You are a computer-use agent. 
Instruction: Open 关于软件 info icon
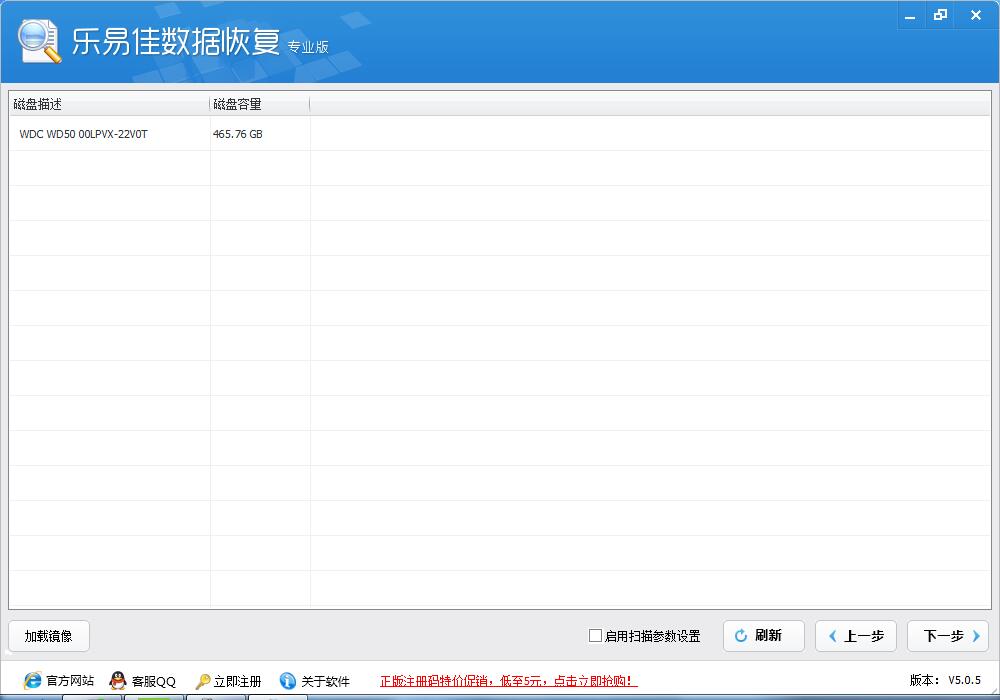(288, 681)
